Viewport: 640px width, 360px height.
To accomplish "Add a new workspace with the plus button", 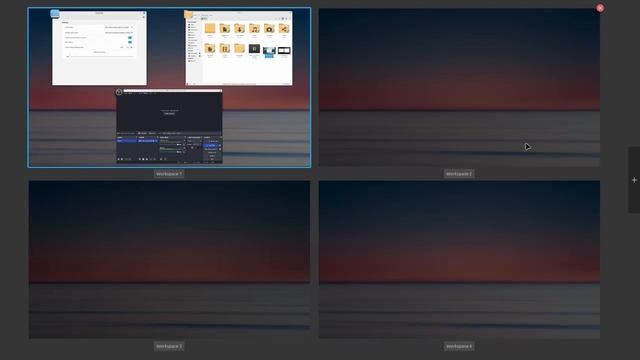I will tap(634, 180).
